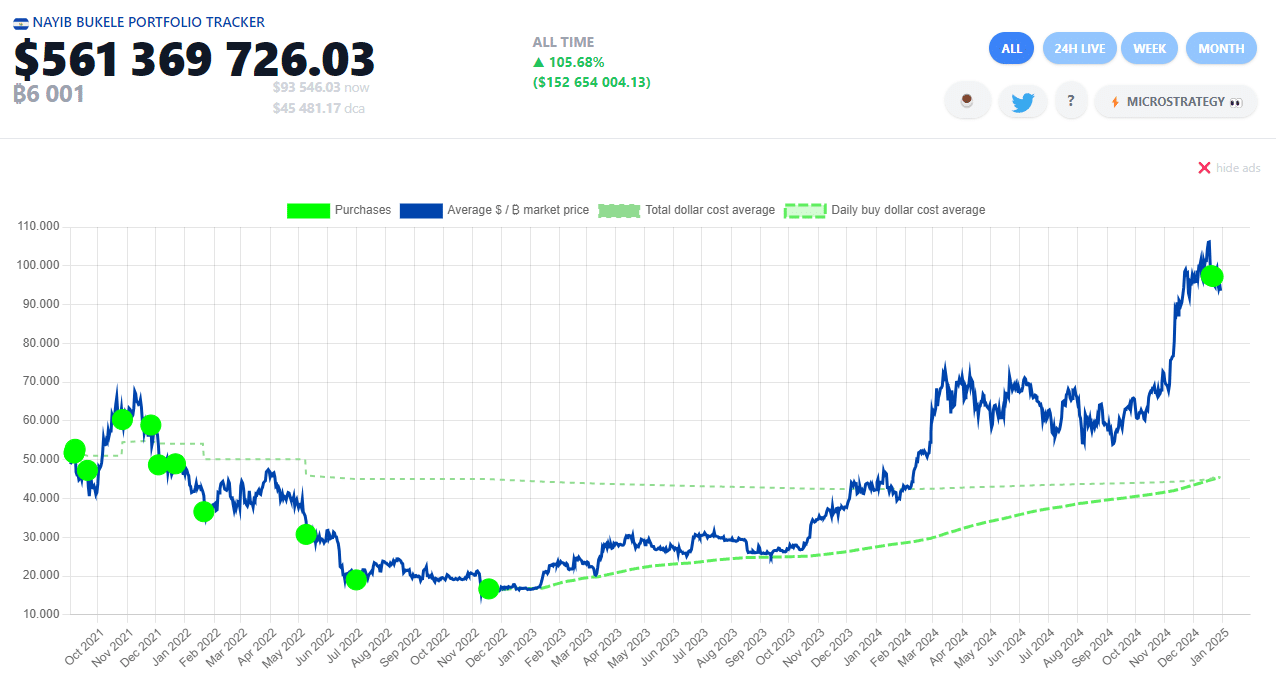Click the red X hide ads icon
This screenshot has width=1276, height=676.
click(x=1204, y=168)
